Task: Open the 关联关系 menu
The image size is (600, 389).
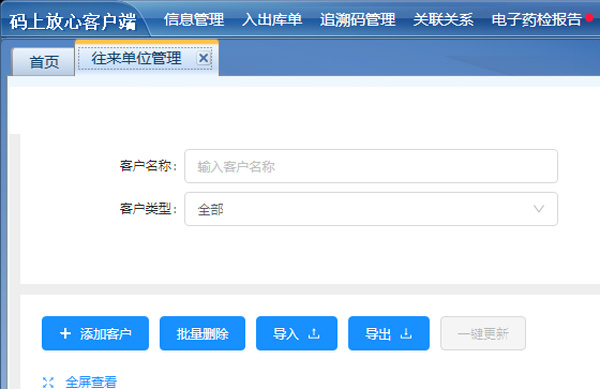Action: pyautogui.click(x=443, y=20)
